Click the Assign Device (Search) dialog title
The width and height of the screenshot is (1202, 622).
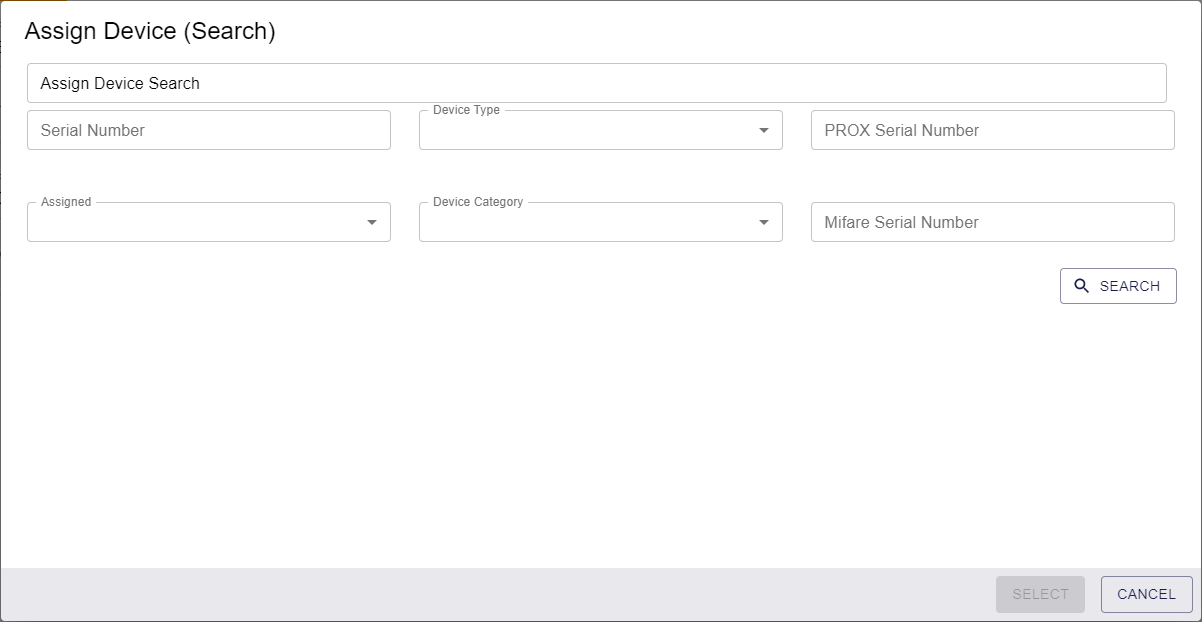tap(150, 31)
